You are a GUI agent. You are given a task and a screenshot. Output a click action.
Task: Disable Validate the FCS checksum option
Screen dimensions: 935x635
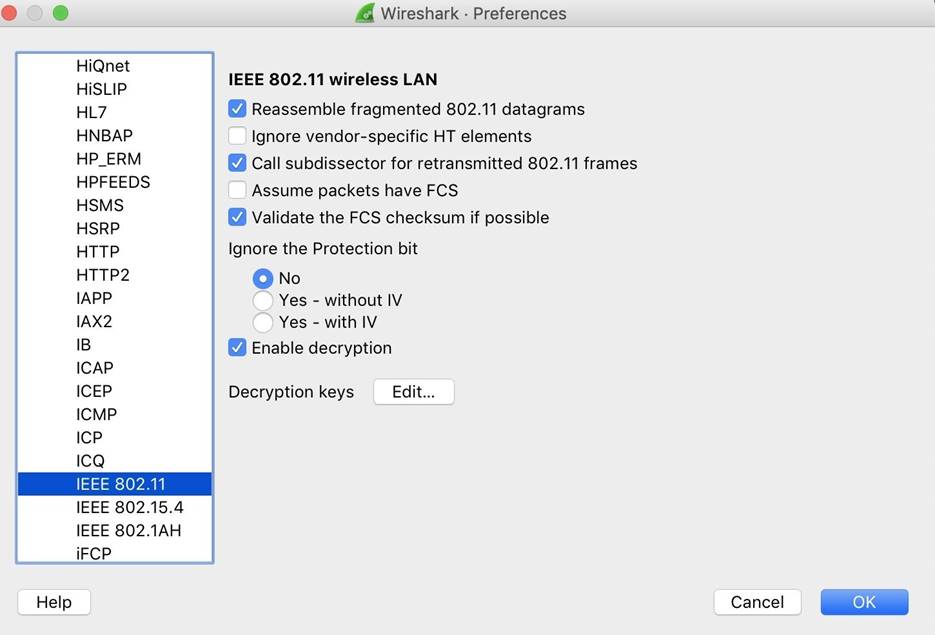coord(237,217)
